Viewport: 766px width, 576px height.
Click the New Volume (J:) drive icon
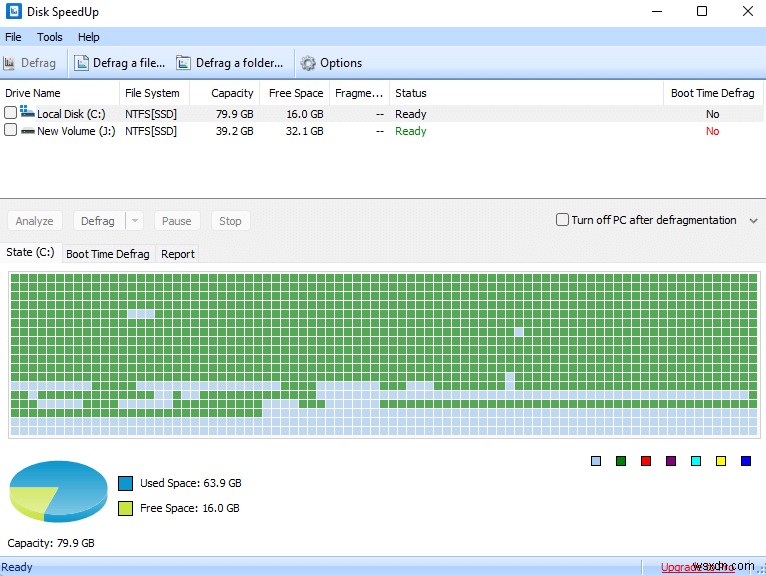28,131
